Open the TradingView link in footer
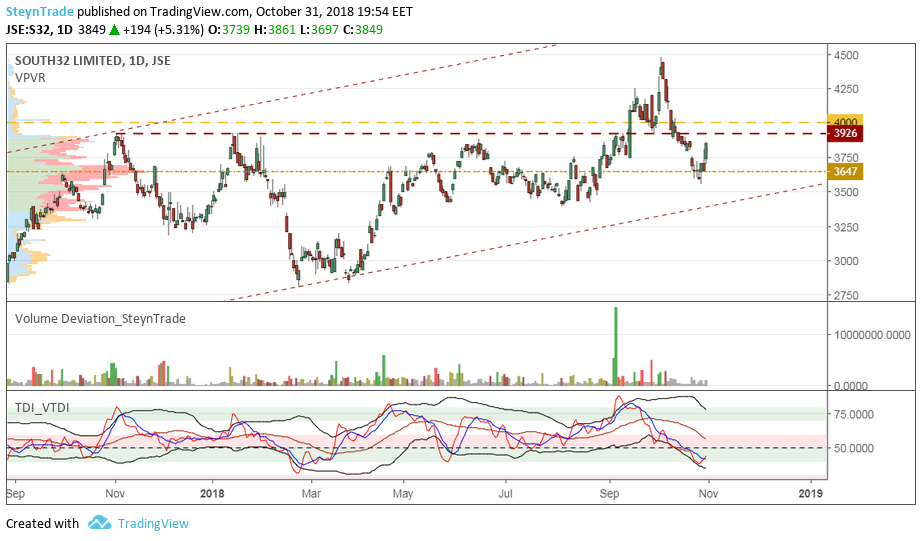 point(153,523)
